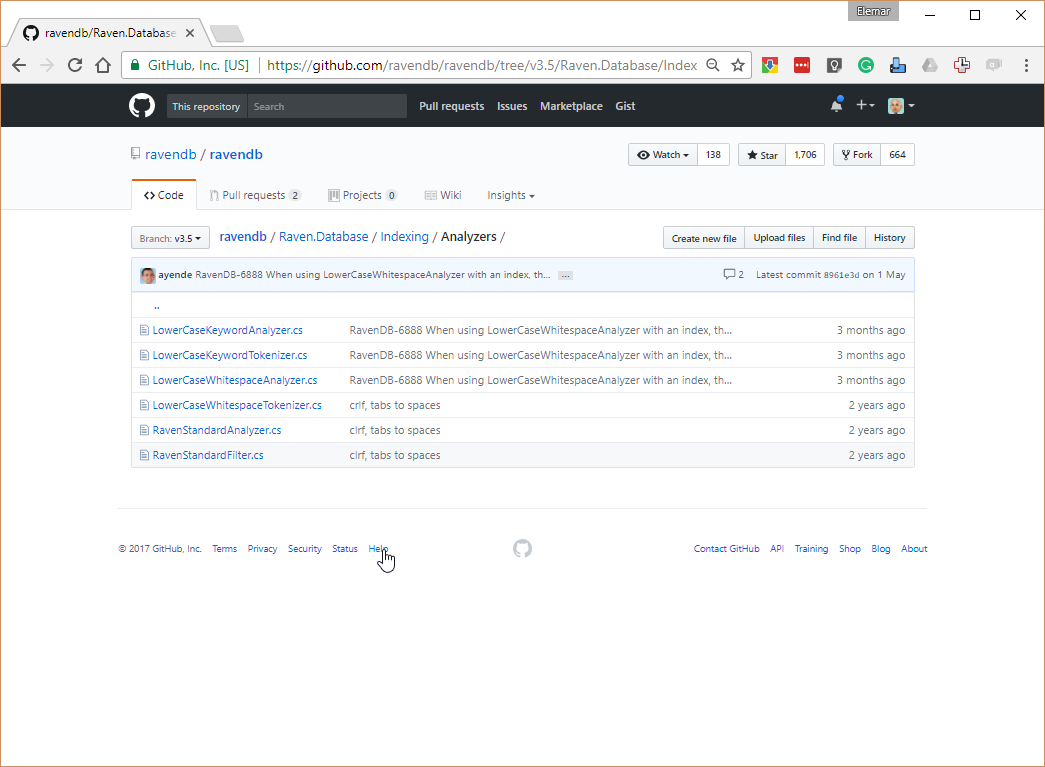This screenshot has height=767, width=1045.
Task: Open commit hash 8961e3d
Action: pyautogui.click(x=841, y=275)
